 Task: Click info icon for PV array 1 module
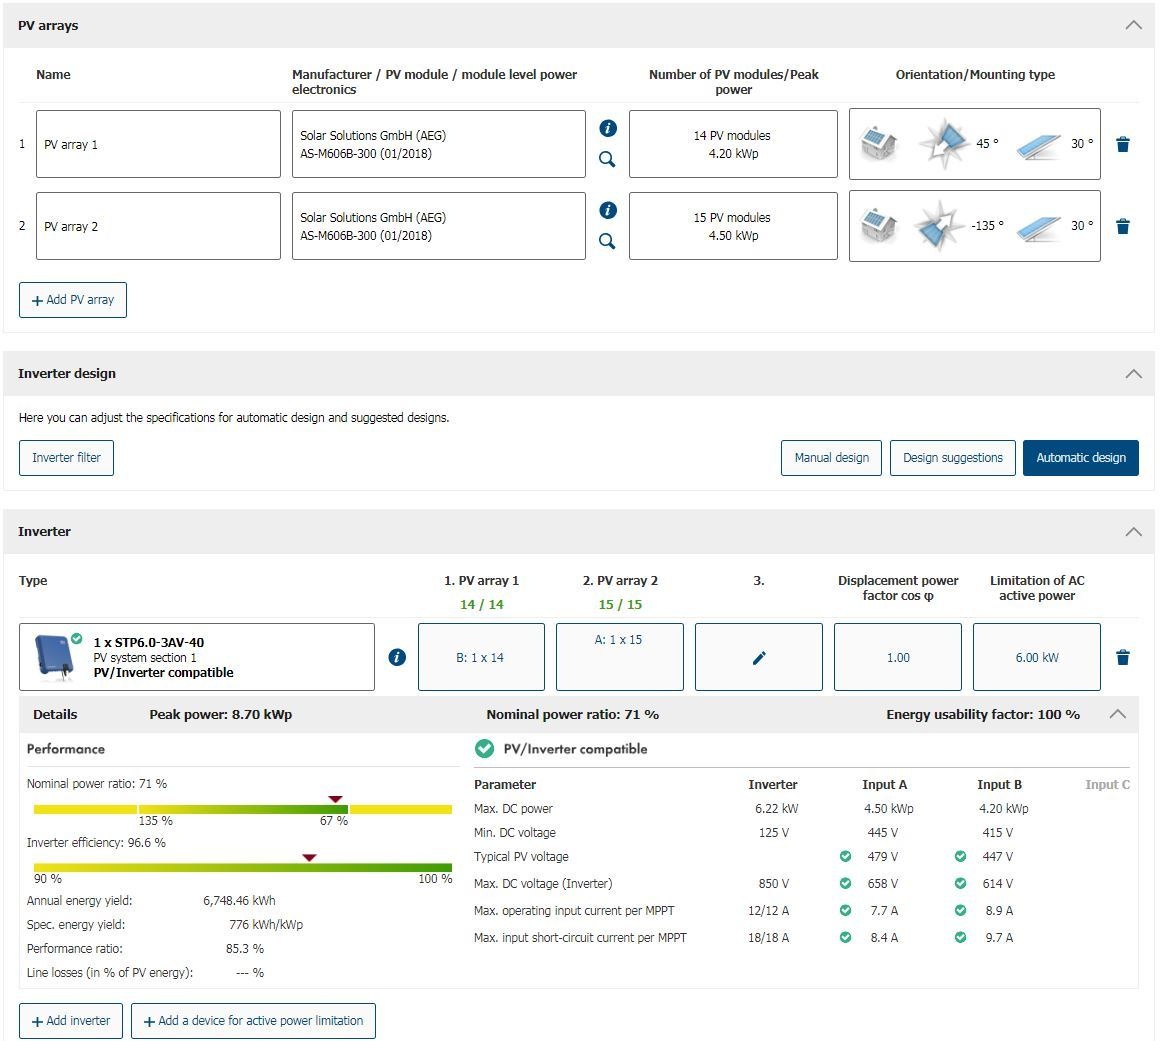(x=607, y=128)
